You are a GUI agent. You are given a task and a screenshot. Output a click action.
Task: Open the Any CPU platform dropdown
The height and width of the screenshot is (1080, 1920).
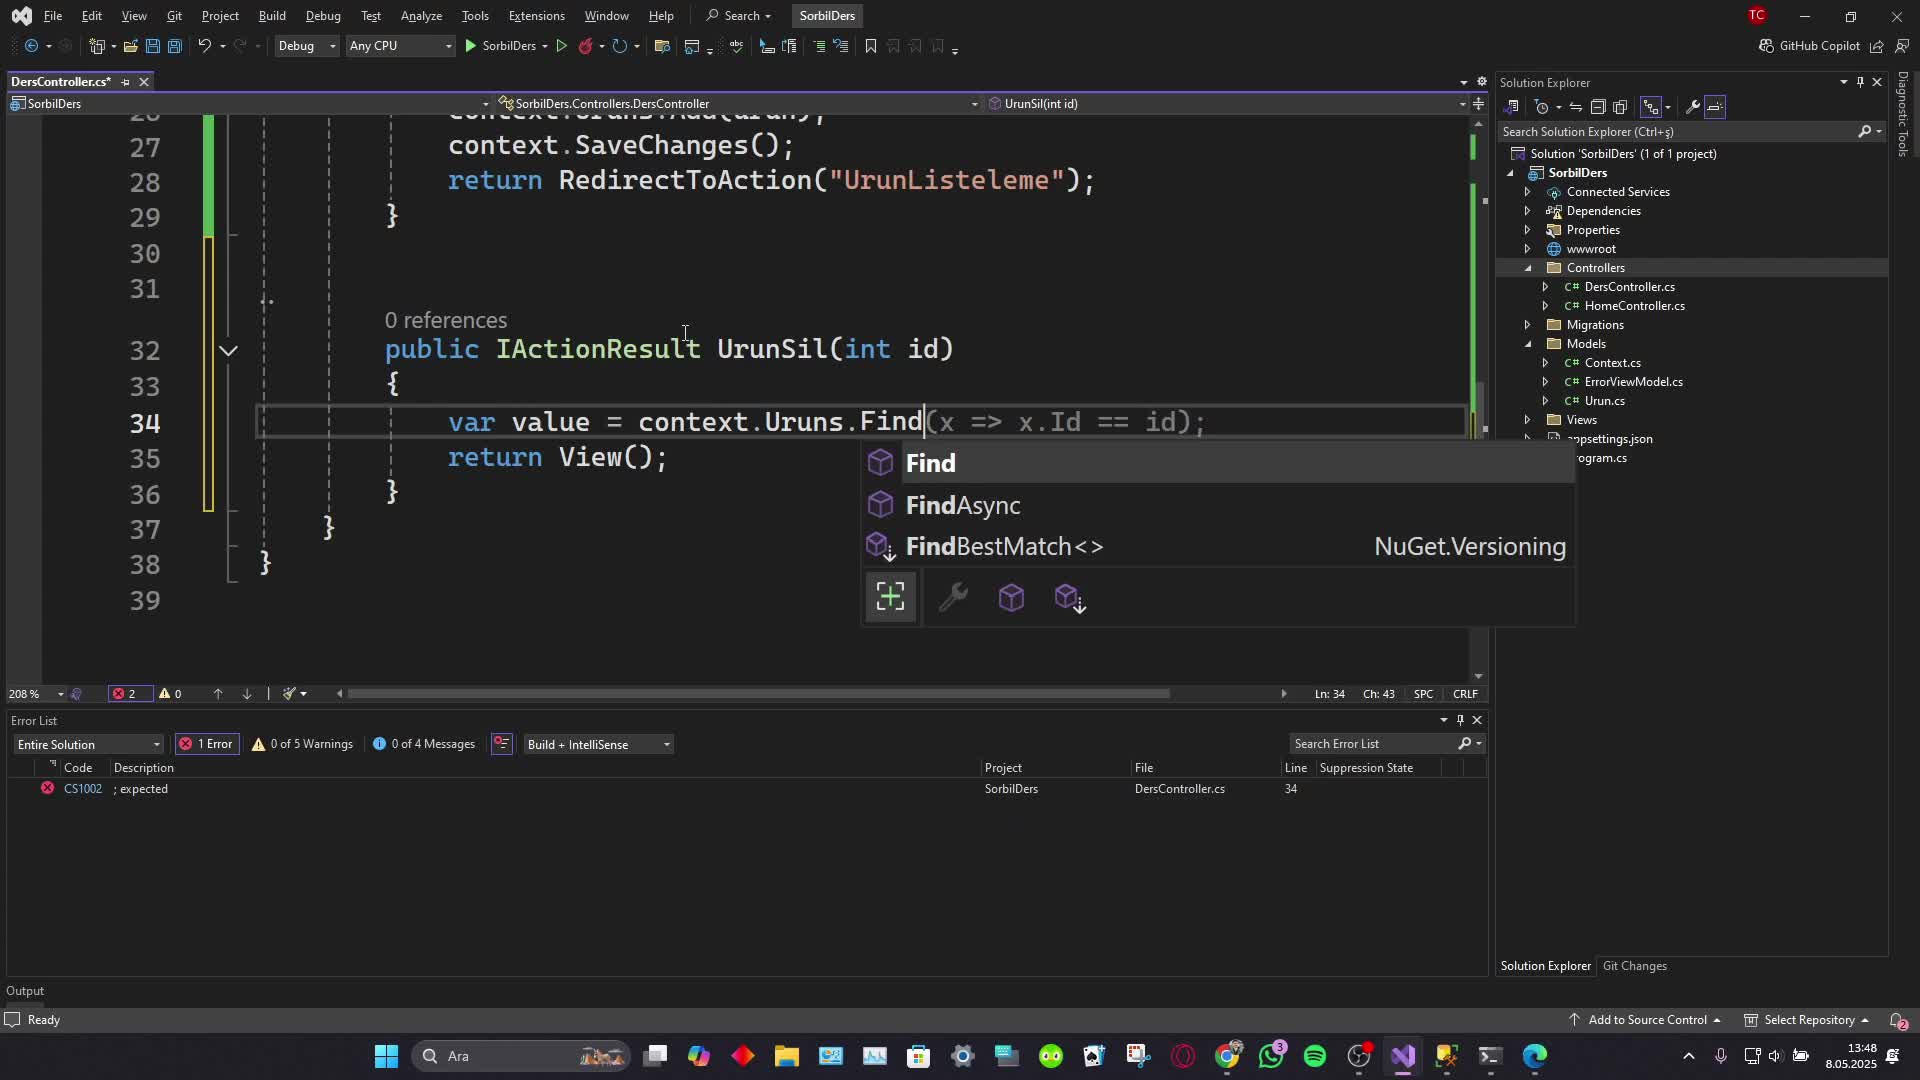point(399,46)
